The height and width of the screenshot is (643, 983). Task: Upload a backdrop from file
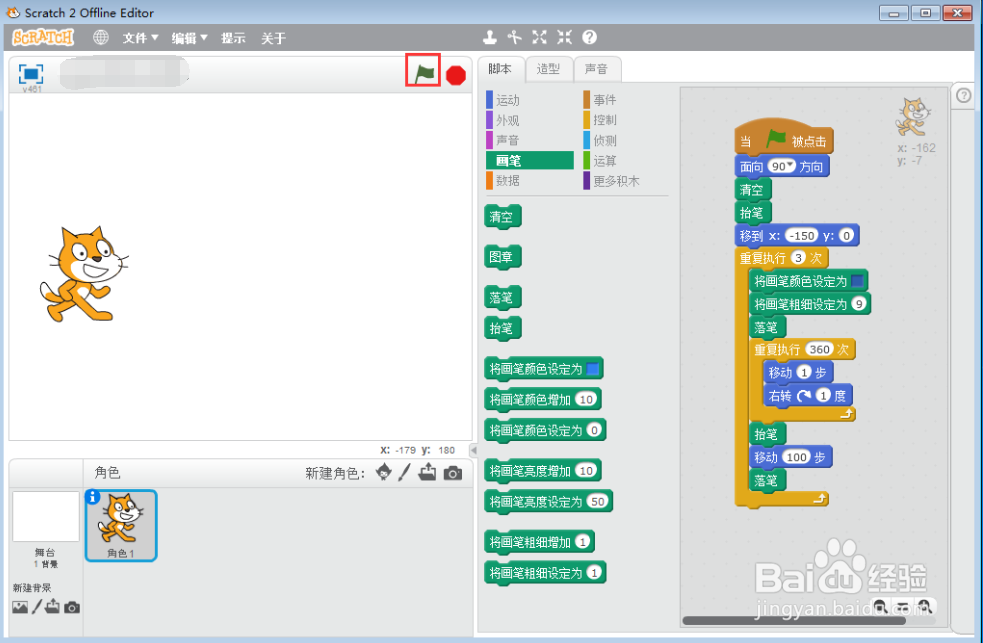pos(53,606)
